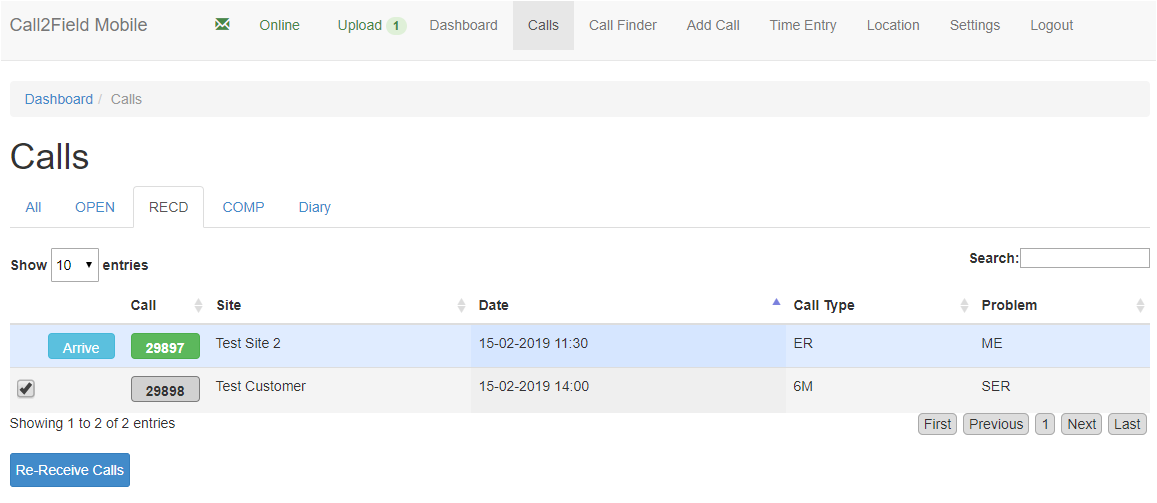The width and height of the screenshot is (1157, 503).
Task: Select the All calls tab
Action: [33, 207]
